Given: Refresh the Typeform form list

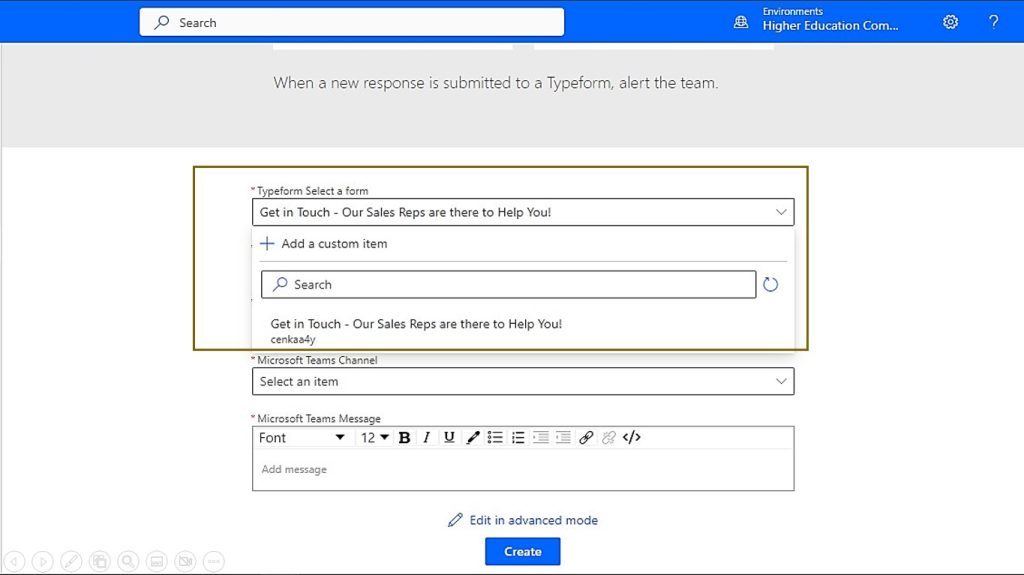Looking at the screenshot, I should tap(771, 284).
